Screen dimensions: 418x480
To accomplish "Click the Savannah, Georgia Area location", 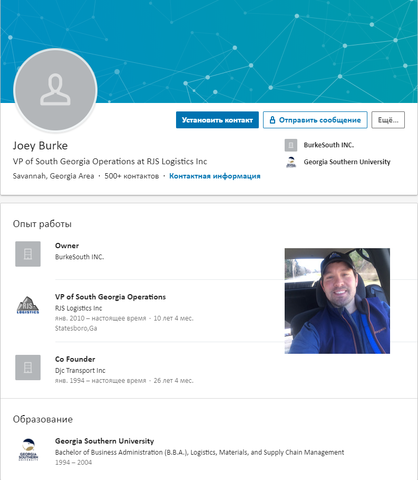I will (53, 176).
